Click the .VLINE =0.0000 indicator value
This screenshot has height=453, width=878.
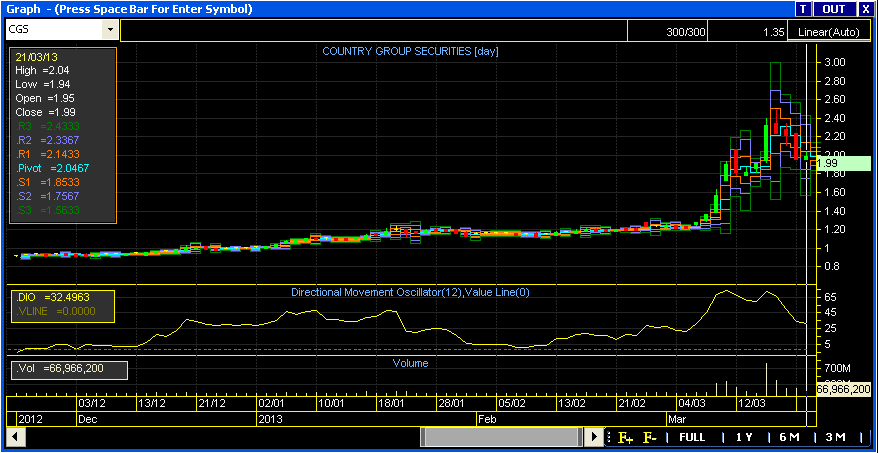tap(56, 311)
